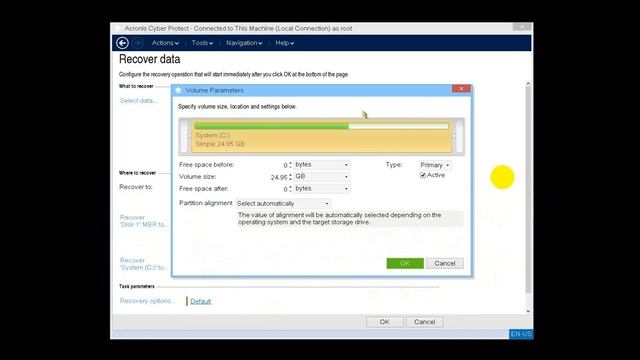The height and width of the screenshot is (360, 640).
Task: Click the Recovery options link
Action: click(x=147, y=301)
